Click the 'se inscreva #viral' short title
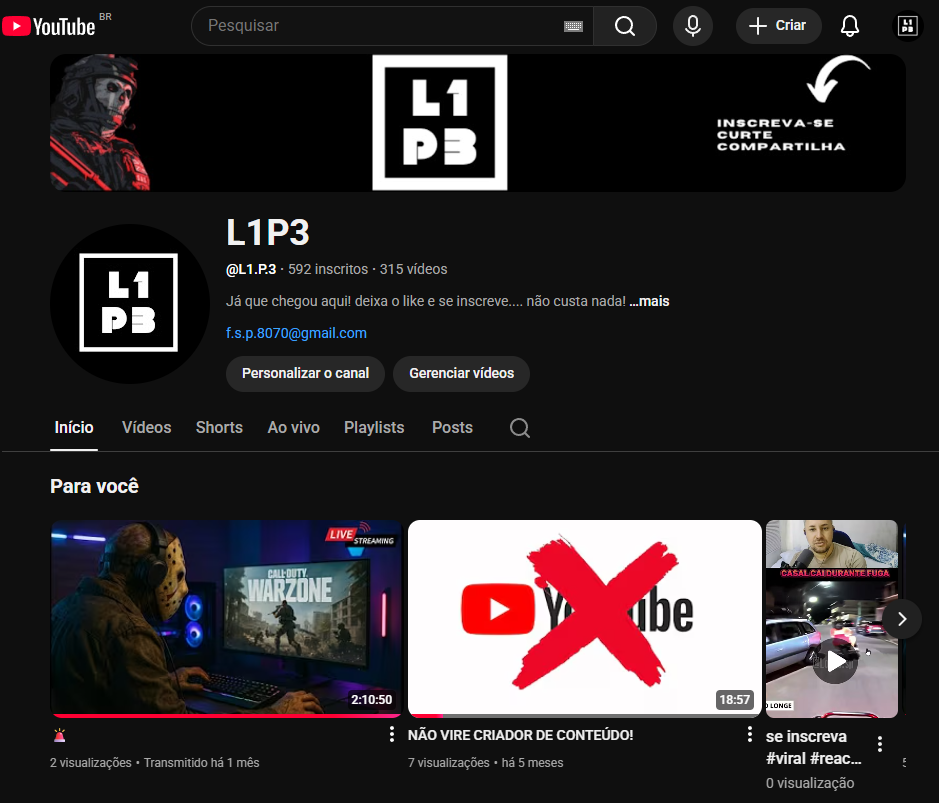This screenshot has width=939, height=803. pos(813,747)
